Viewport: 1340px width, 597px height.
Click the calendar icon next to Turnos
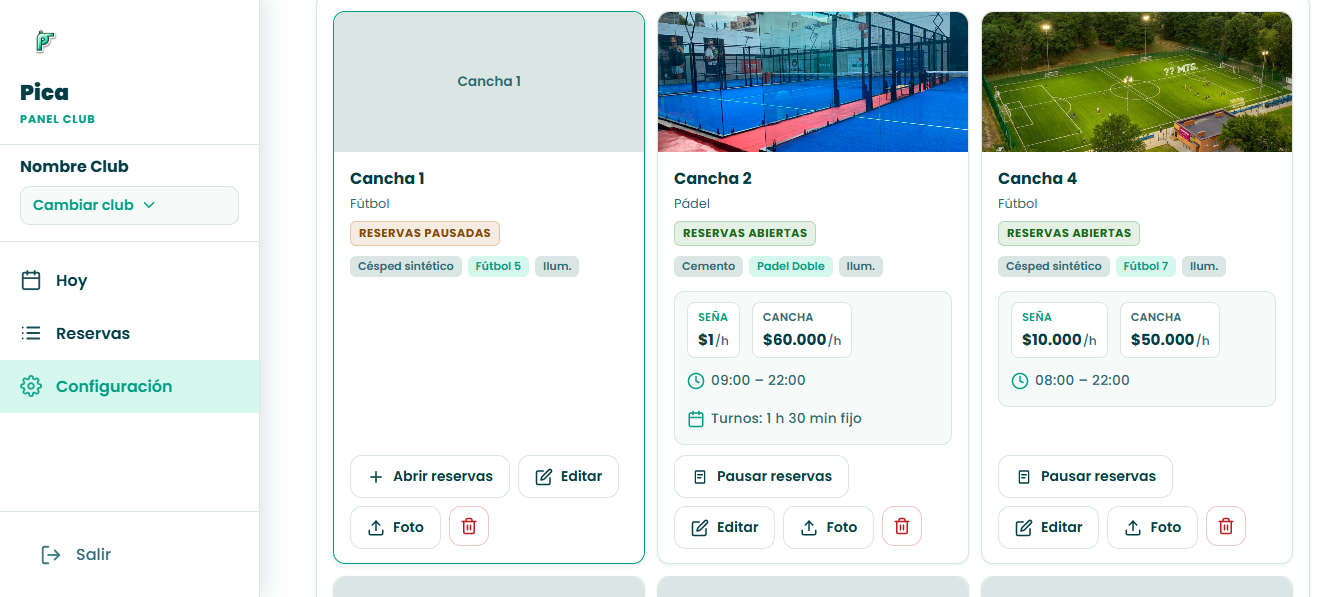click(x=696, y=419)
